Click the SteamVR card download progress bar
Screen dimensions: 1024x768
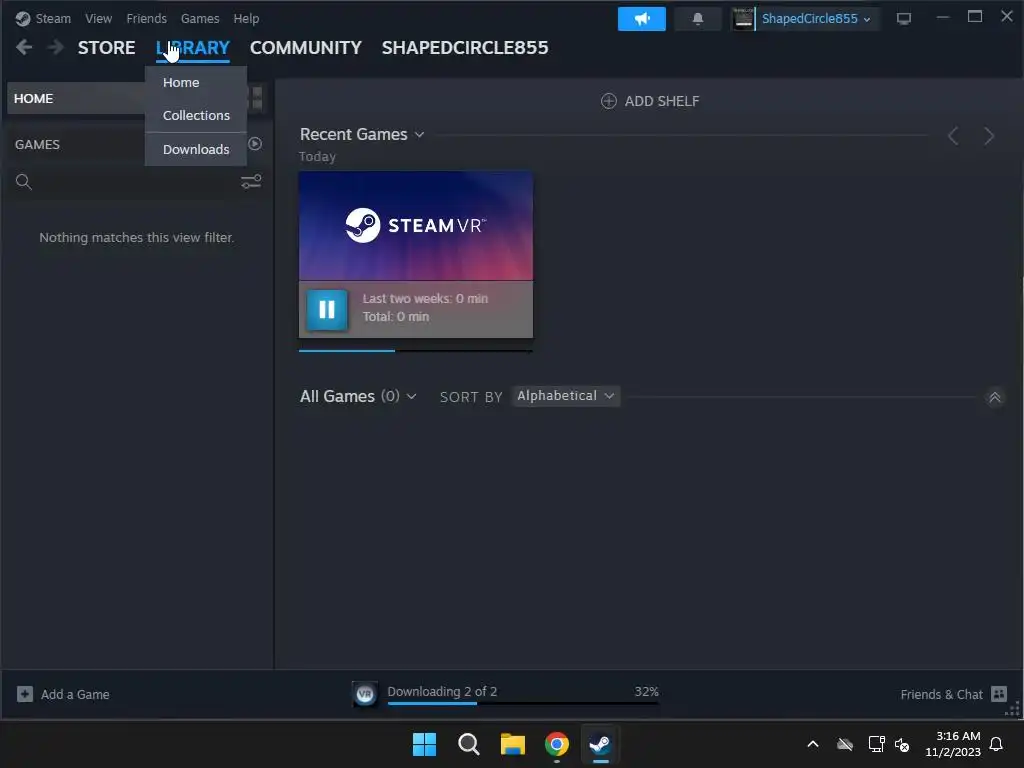(416, 351)
